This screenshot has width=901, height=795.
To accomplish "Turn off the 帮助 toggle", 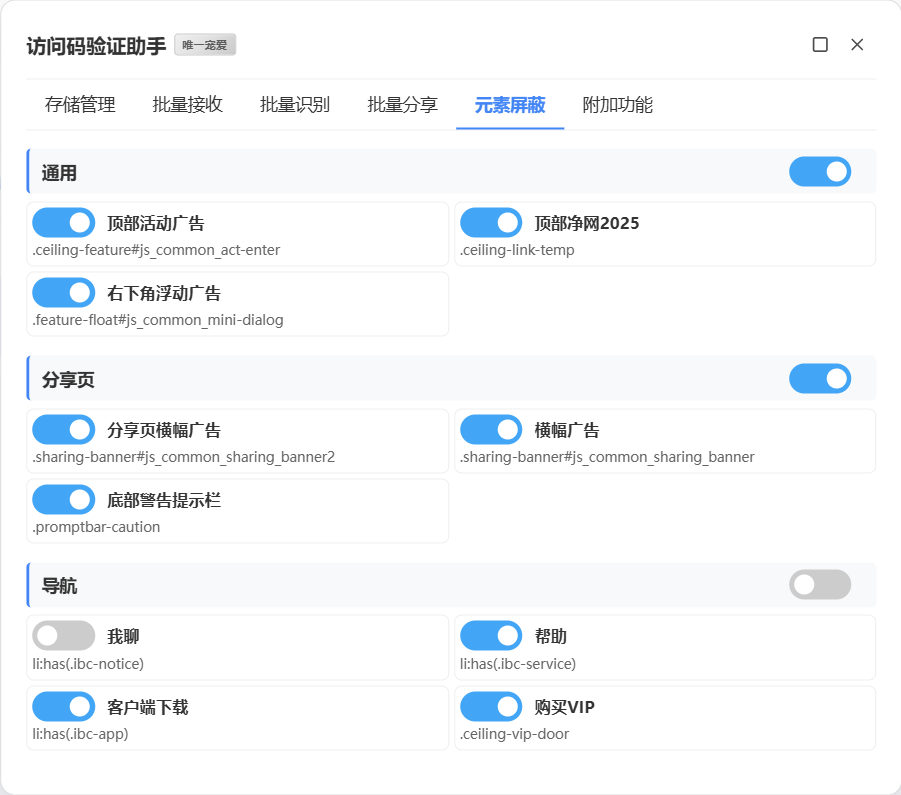I will (491, 636).
